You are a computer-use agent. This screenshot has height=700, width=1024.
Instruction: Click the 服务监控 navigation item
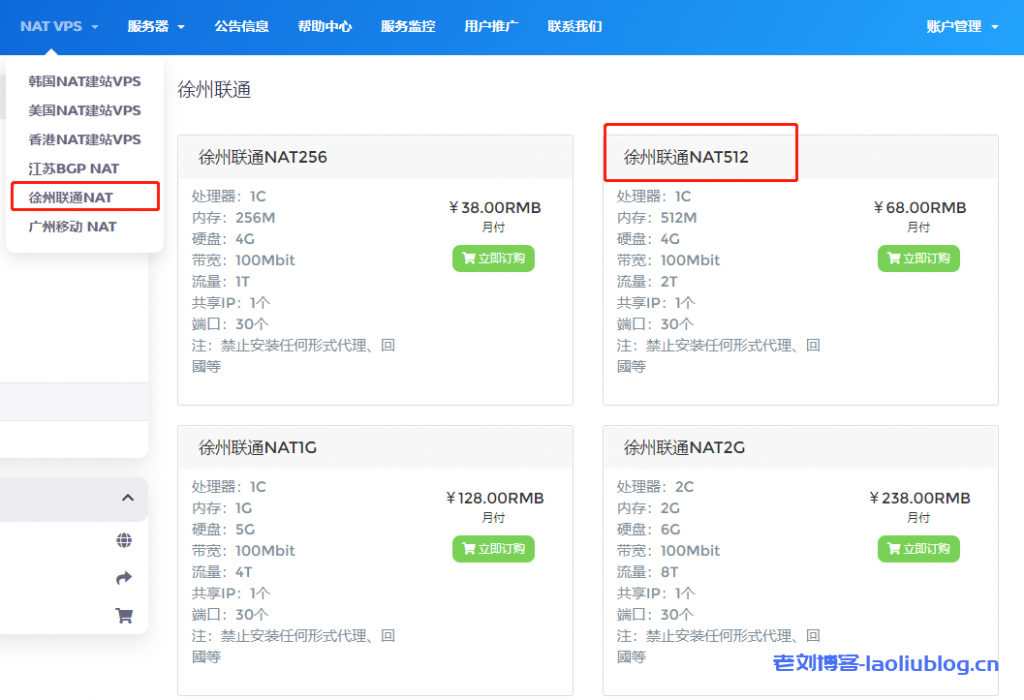(407, 27)
